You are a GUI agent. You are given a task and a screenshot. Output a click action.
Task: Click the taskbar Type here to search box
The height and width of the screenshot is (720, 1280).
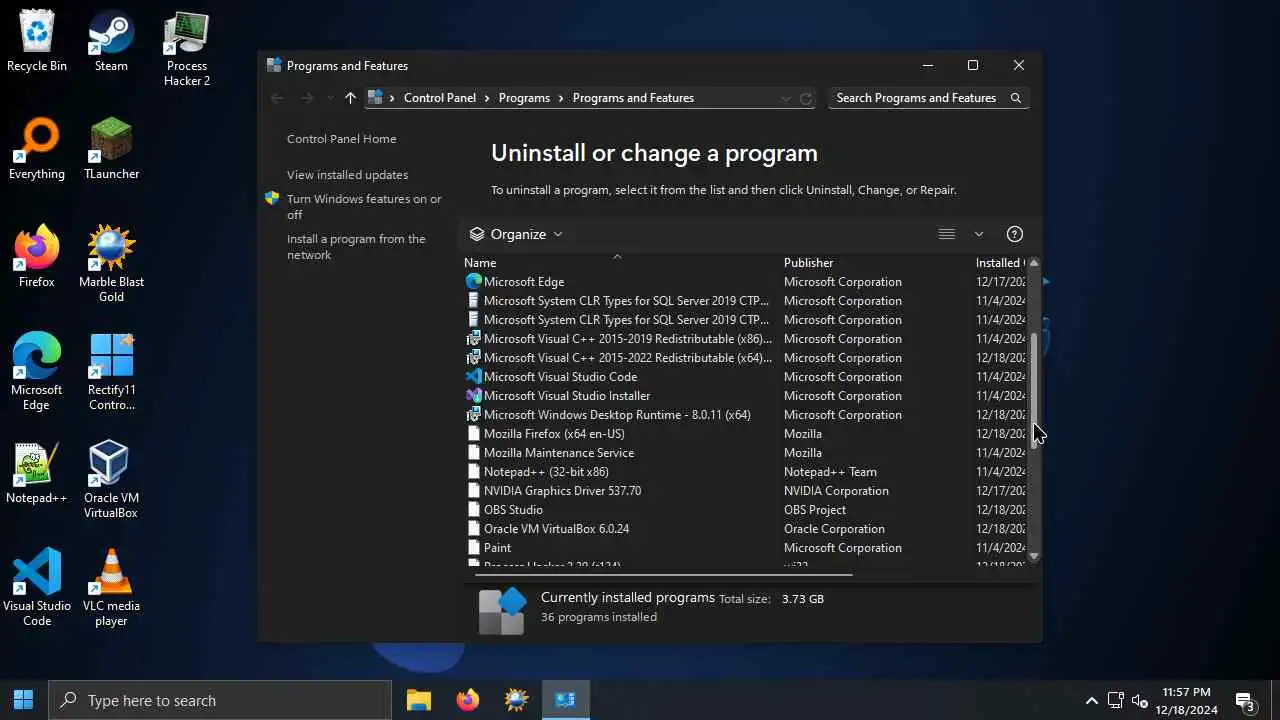coord(220,700)
